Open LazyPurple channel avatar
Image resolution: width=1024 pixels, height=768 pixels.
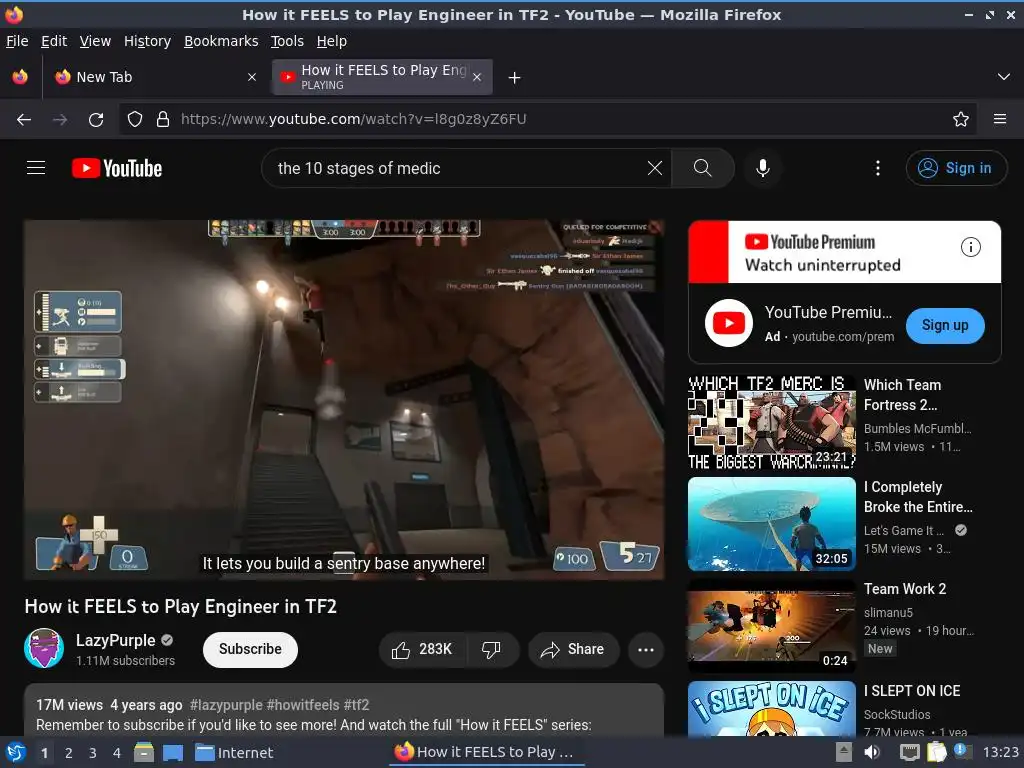pyautogui.click(x=44, y=648)
